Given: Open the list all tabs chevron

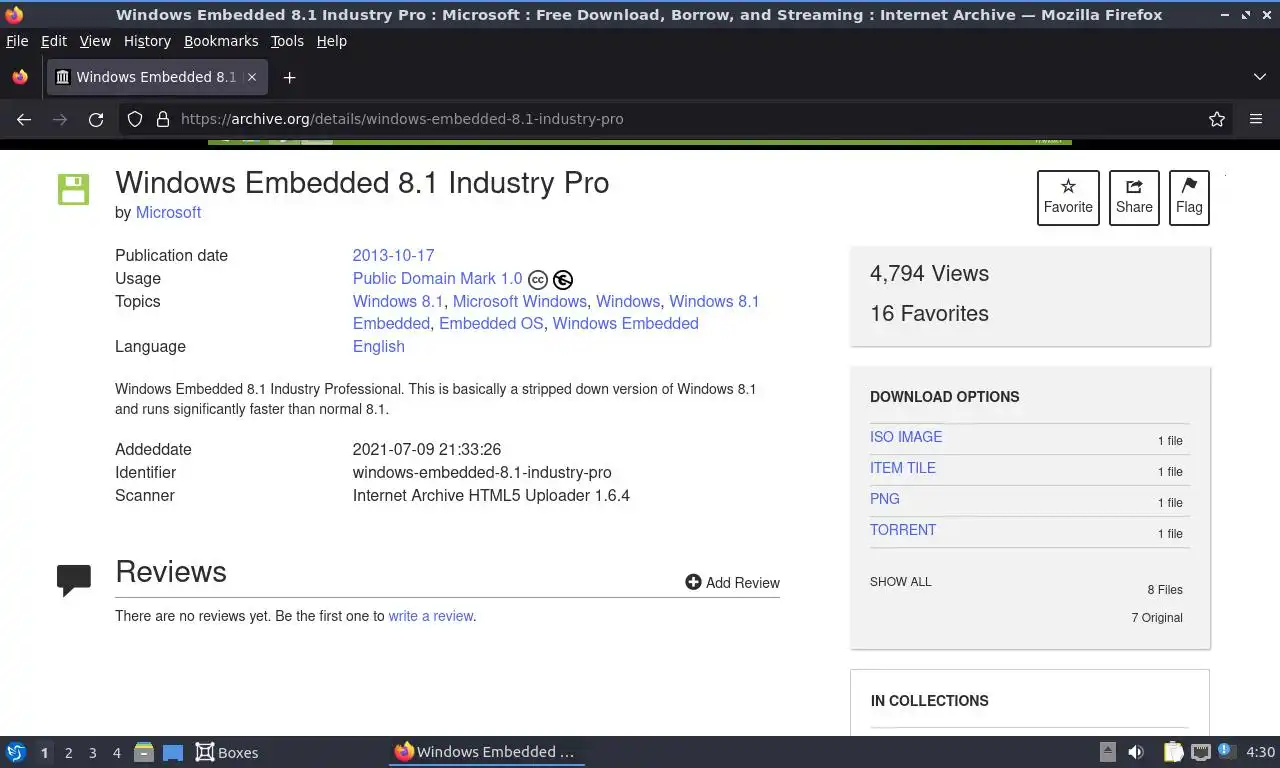Looking at the screenshot, I should point(1260,77).
